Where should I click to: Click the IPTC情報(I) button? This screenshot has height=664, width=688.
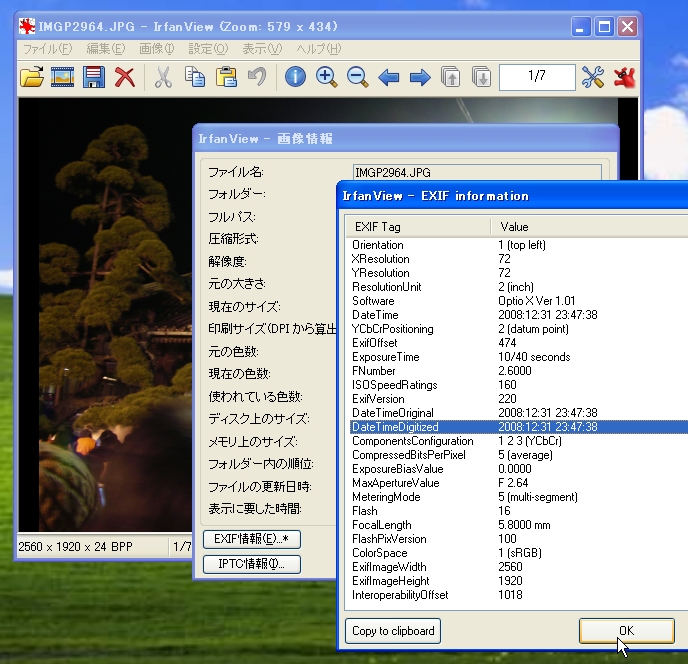tap(251, 564)
